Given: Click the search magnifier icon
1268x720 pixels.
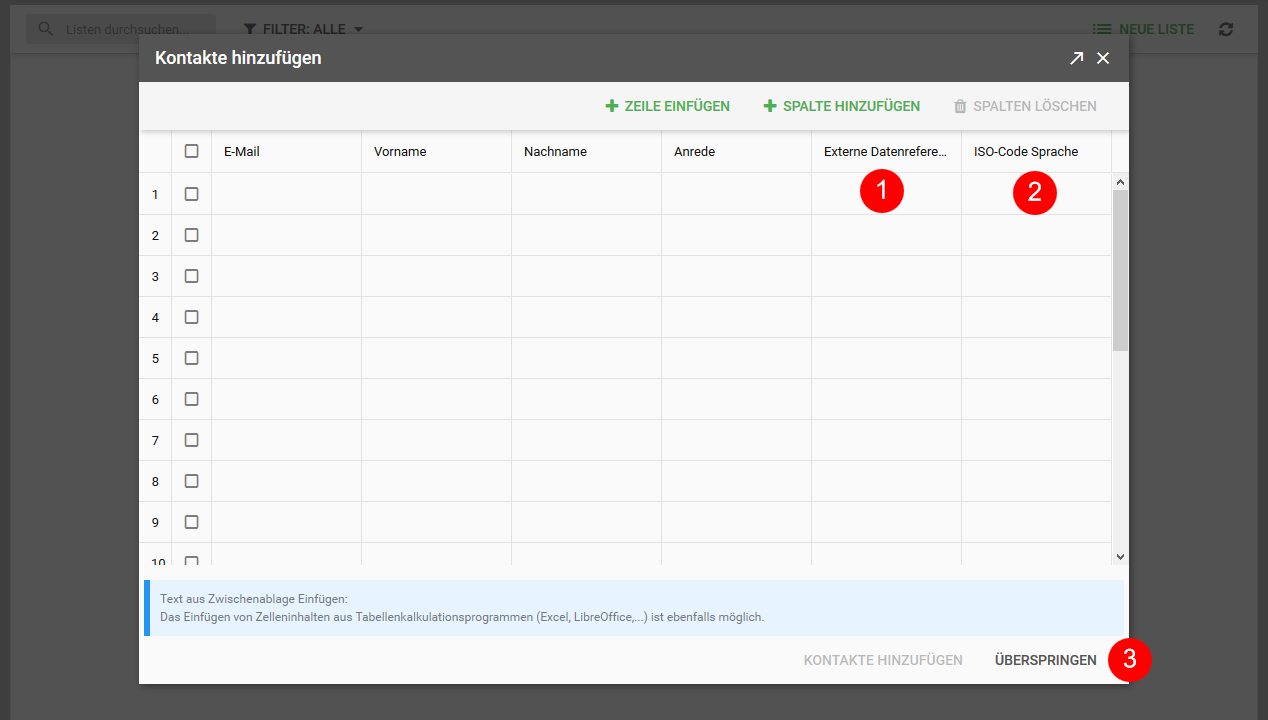Looking at the screenshot, I should click(x=45, y=29).
